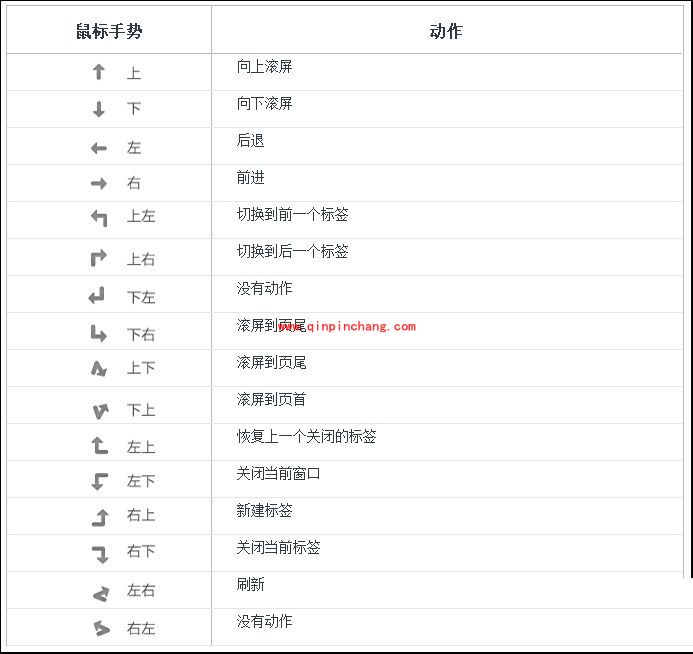Click the 右下 gesture label

tap(141, 551)
